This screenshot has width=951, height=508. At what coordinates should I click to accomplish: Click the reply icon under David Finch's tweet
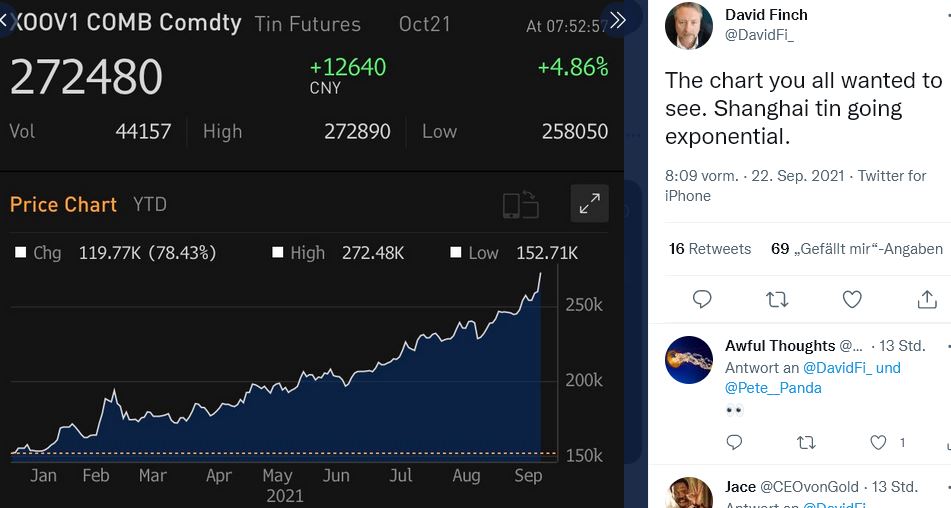(702, 299)
